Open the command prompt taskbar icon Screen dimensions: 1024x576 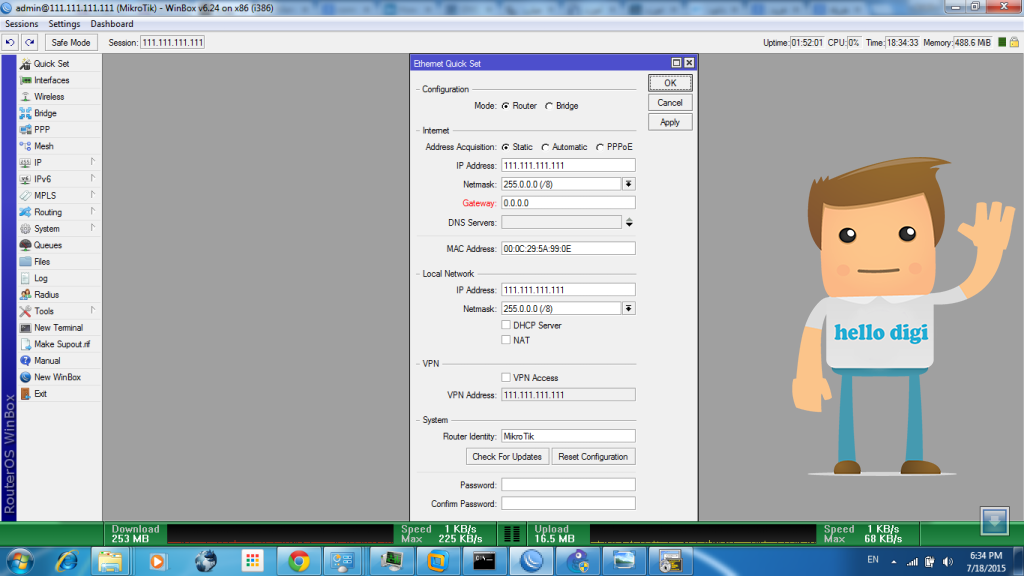click(x=484, y=561)
